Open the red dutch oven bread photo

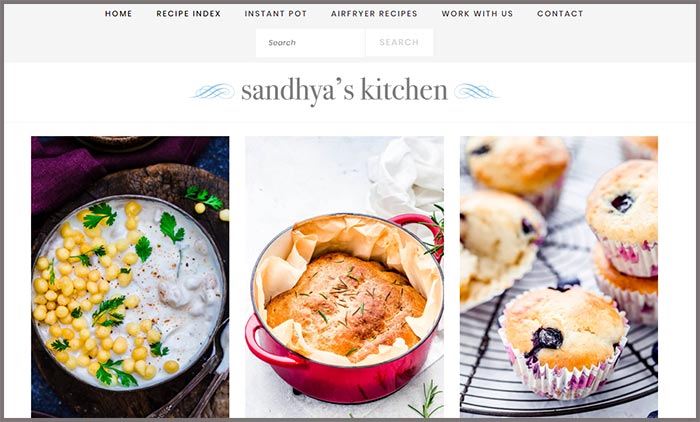[x=344, y=277]
